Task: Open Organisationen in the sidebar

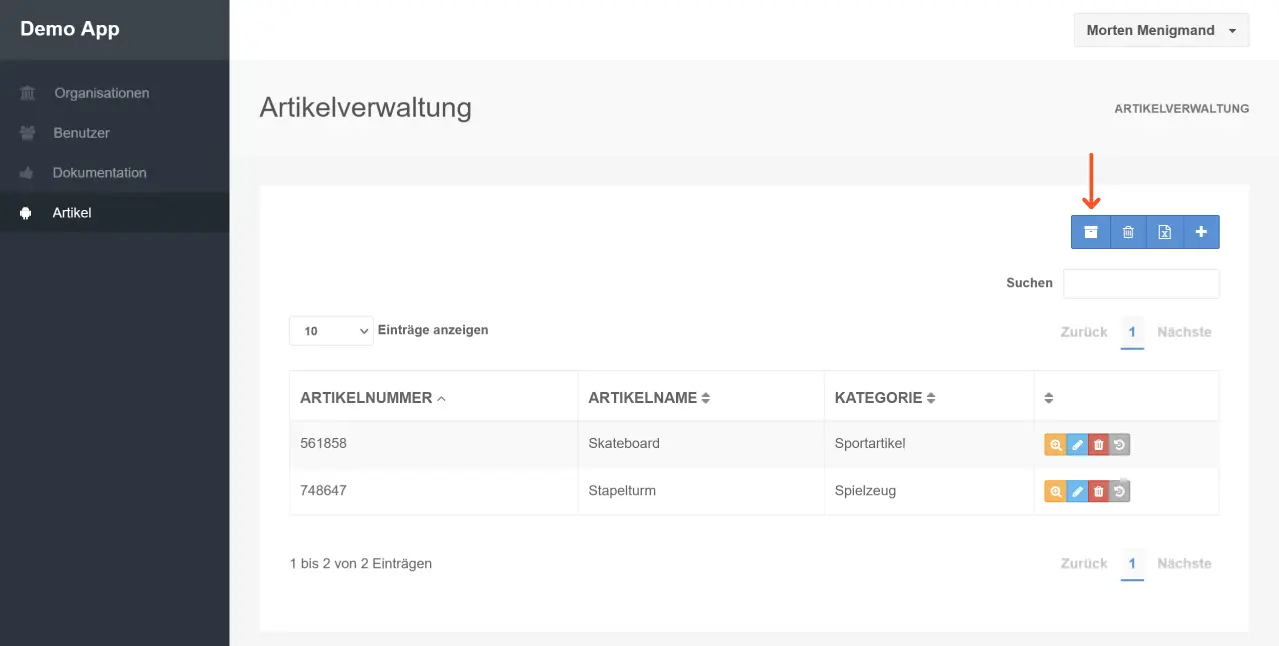Action: tap(101, 93)
